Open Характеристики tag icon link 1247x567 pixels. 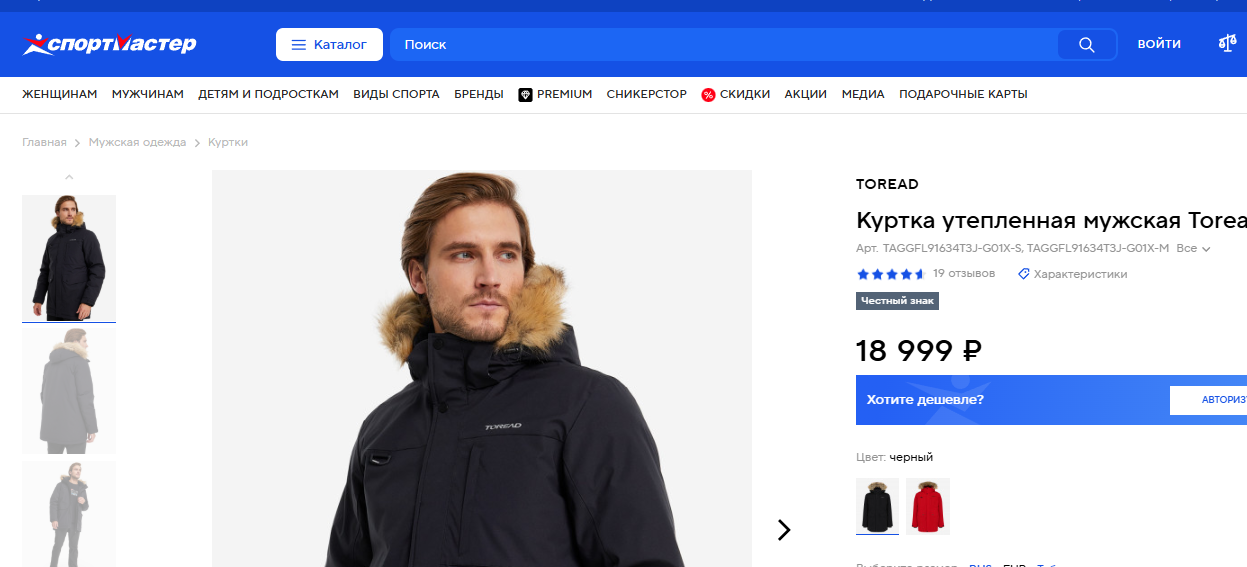click(1023, 274)
